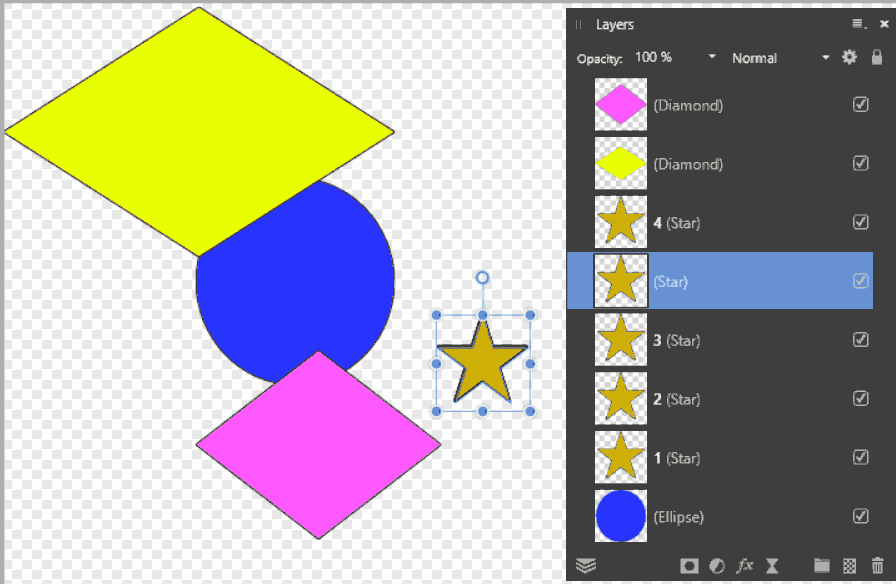
Task: Add a new pixel layer
Action: [850, 566]
